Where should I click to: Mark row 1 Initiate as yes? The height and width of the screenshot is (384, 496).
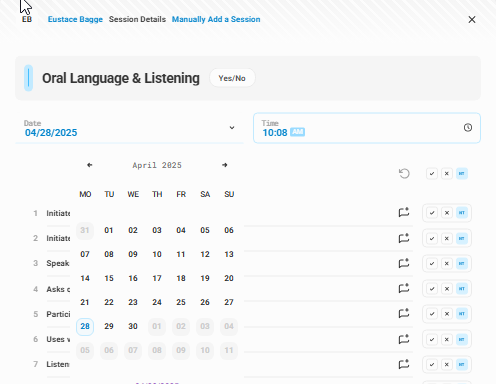[432, 213]
